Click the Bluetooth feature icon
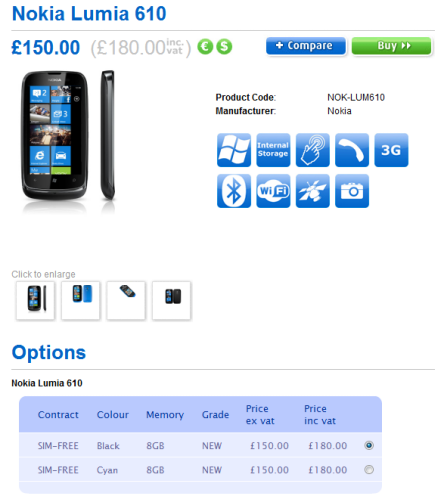 point(234,191)
